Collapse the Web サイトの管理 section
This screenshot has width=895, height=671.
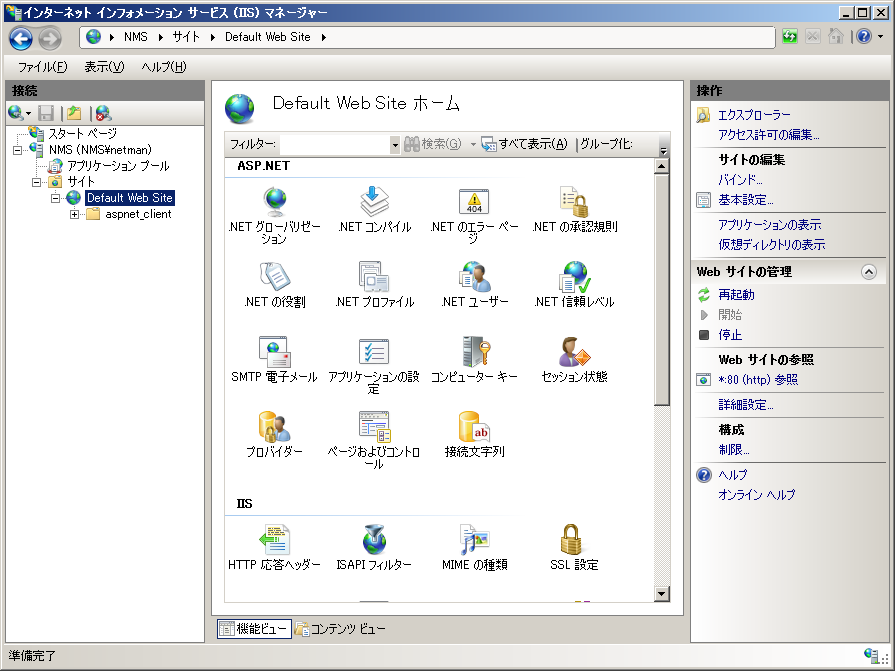[x=869, y=272]
